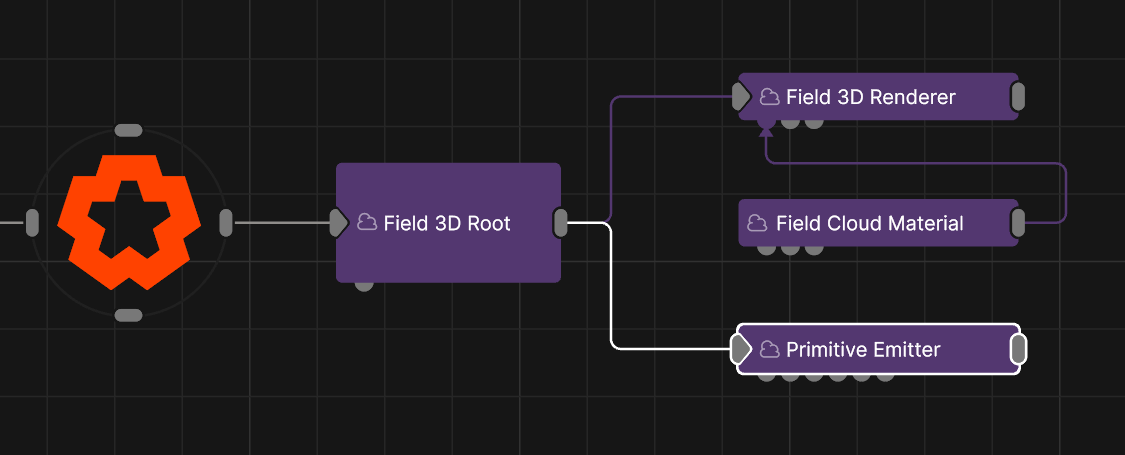Click the output port of Field 3D Root
The width and height of the screenshot is (1125, 455).
pos(561,223)
